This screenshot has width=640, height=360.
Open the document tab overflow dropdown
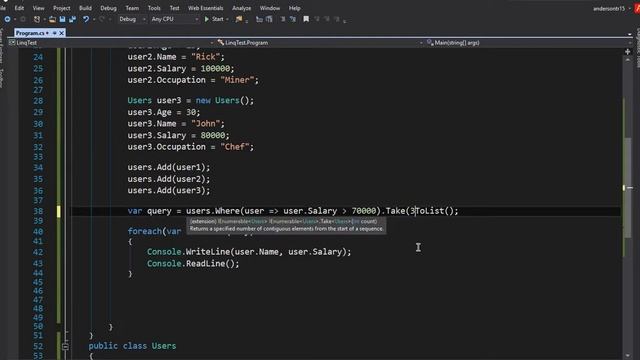(630, 34)
